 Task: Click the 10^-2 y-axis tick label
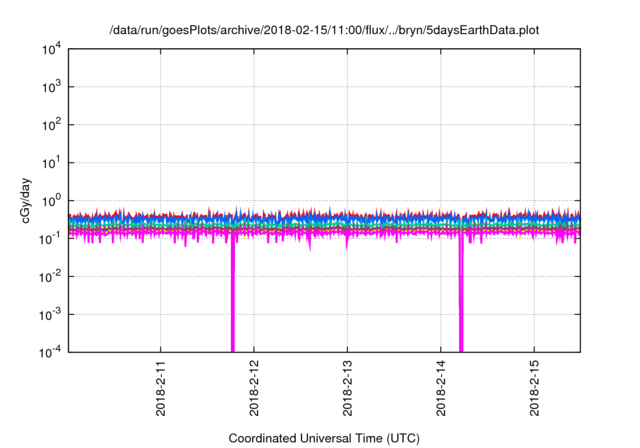tap(50, 277)
